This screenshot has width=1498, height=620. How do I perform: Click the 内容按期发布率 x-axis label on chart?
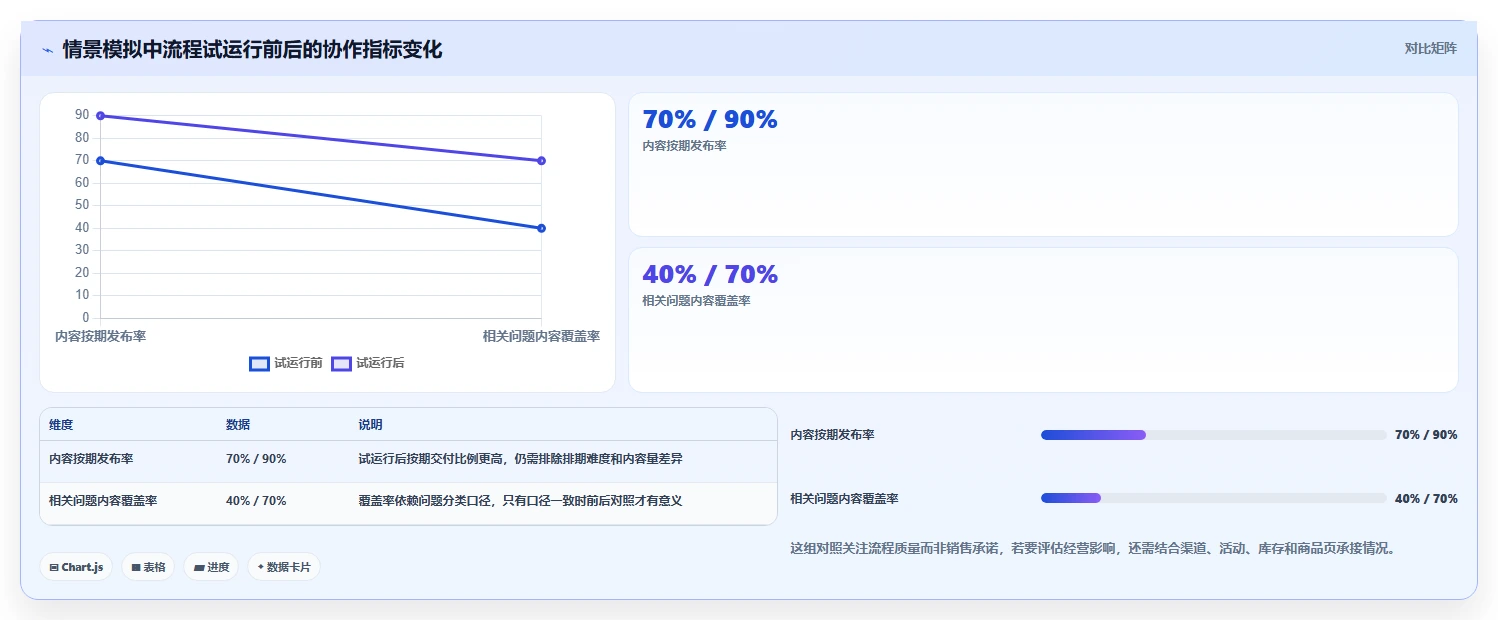click(100, 336)
